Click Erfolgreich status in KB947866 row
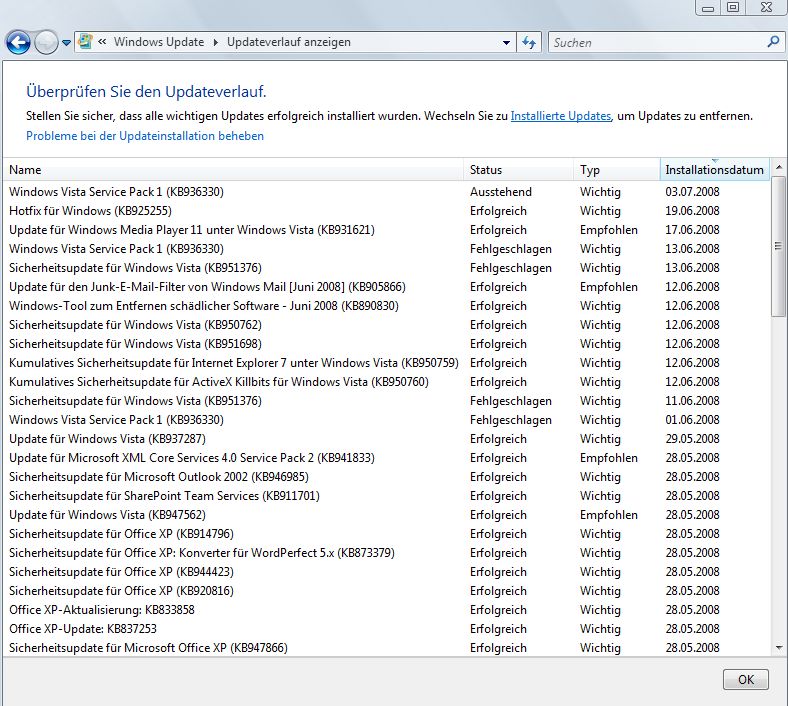This screenshot has height=706, width=788. click(498, 648)
